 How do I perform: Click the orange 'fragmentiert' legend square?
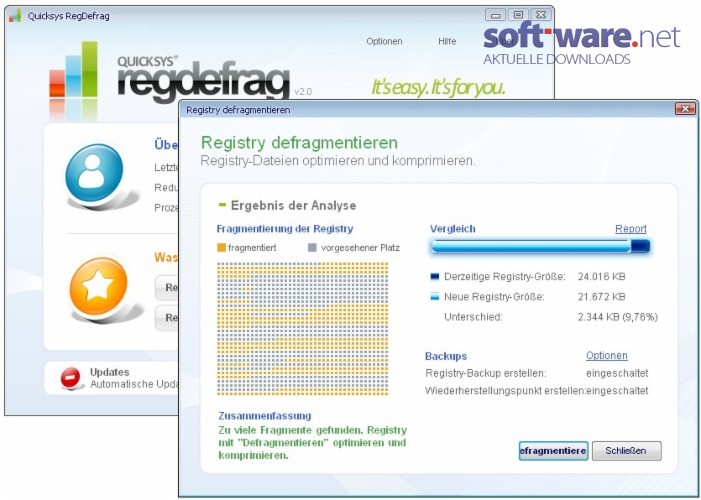tap(221, 247)
